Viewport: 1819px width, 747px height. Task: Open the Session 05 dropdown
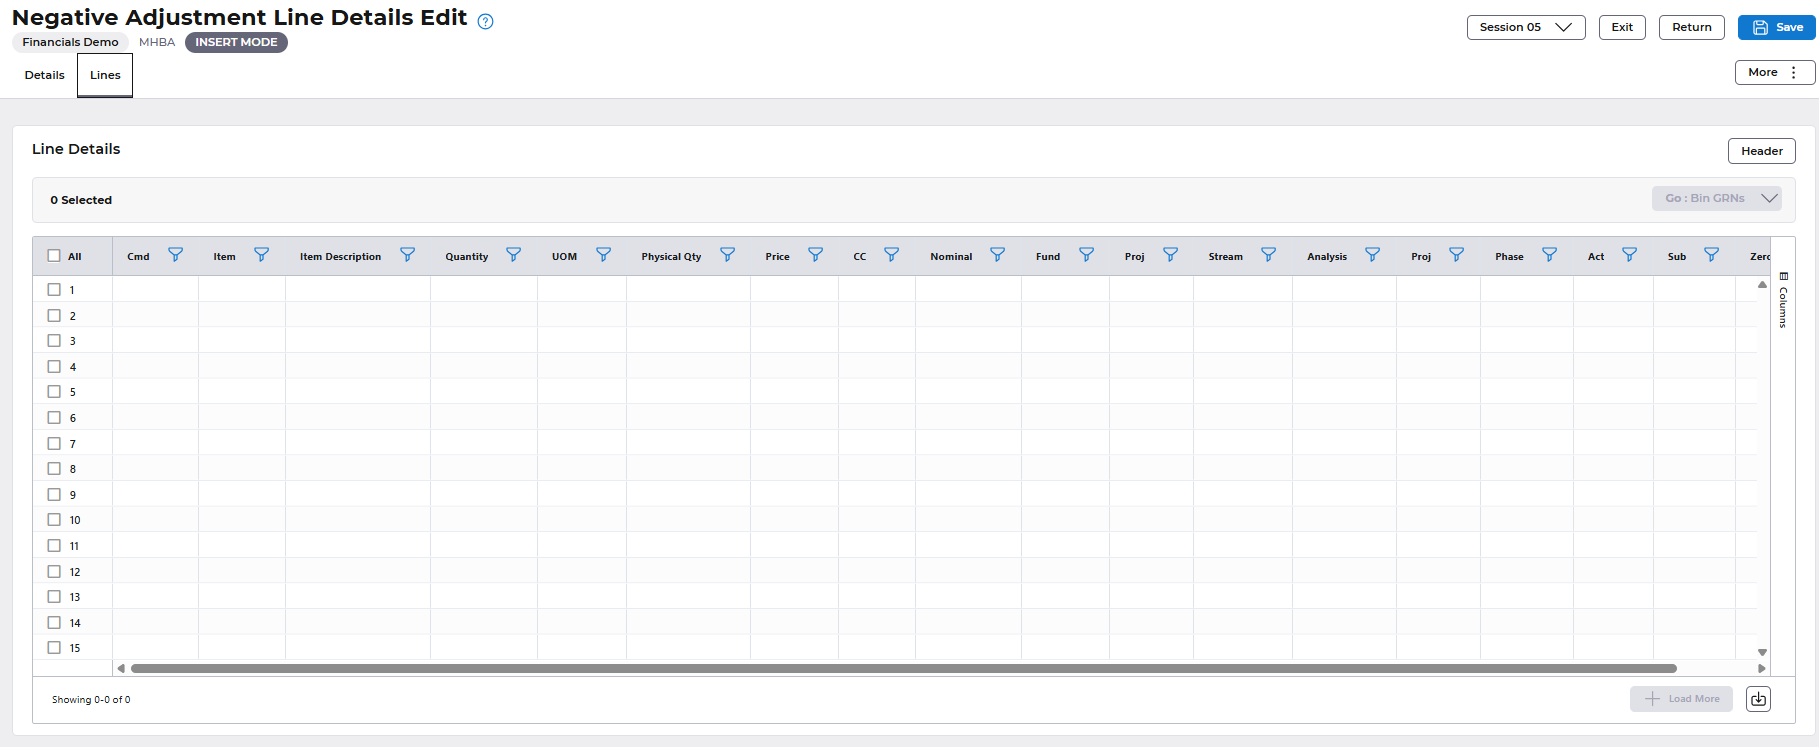[1526, 27]
